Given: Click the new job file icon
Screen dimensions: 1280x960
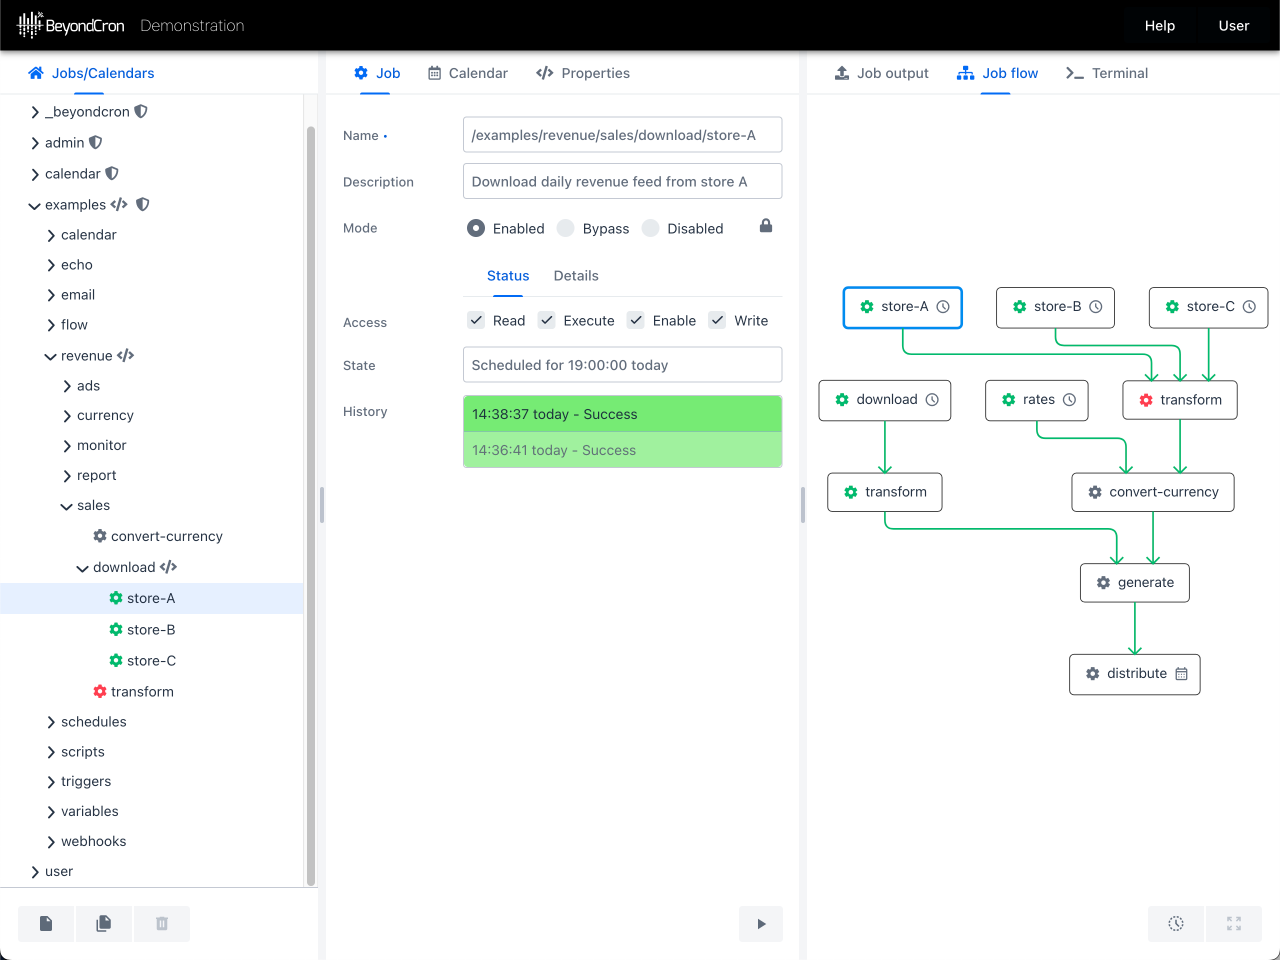Looking at the screenshot, I should tap(46, 924).
